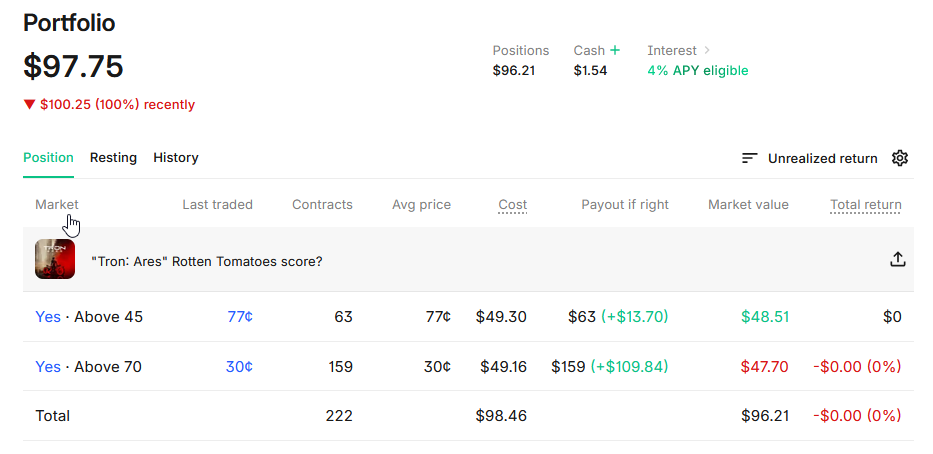Click the 4% APY eligible link
Viewport: 933px width, 454px height.
pos(698,71)
